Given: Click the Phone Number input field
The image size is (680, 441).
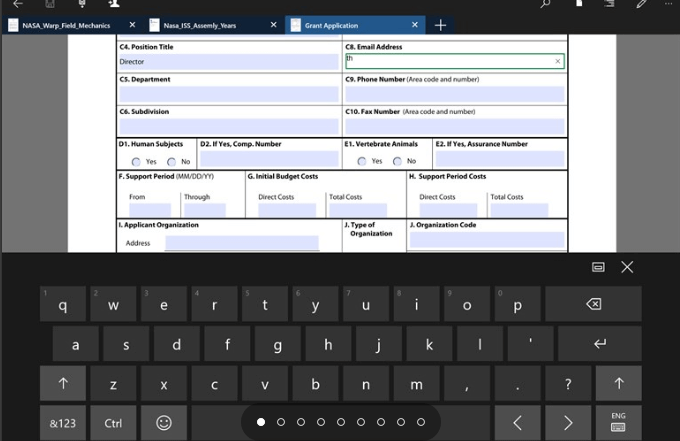Looking at the screenshot, I should coord(454,95).
